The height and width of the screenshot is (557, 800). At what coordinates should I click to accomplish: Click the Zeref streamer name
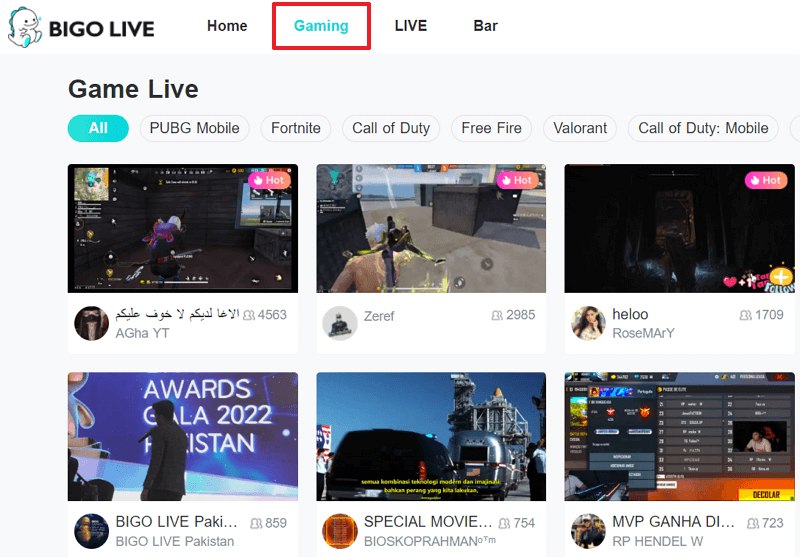(x=379, y=316)
